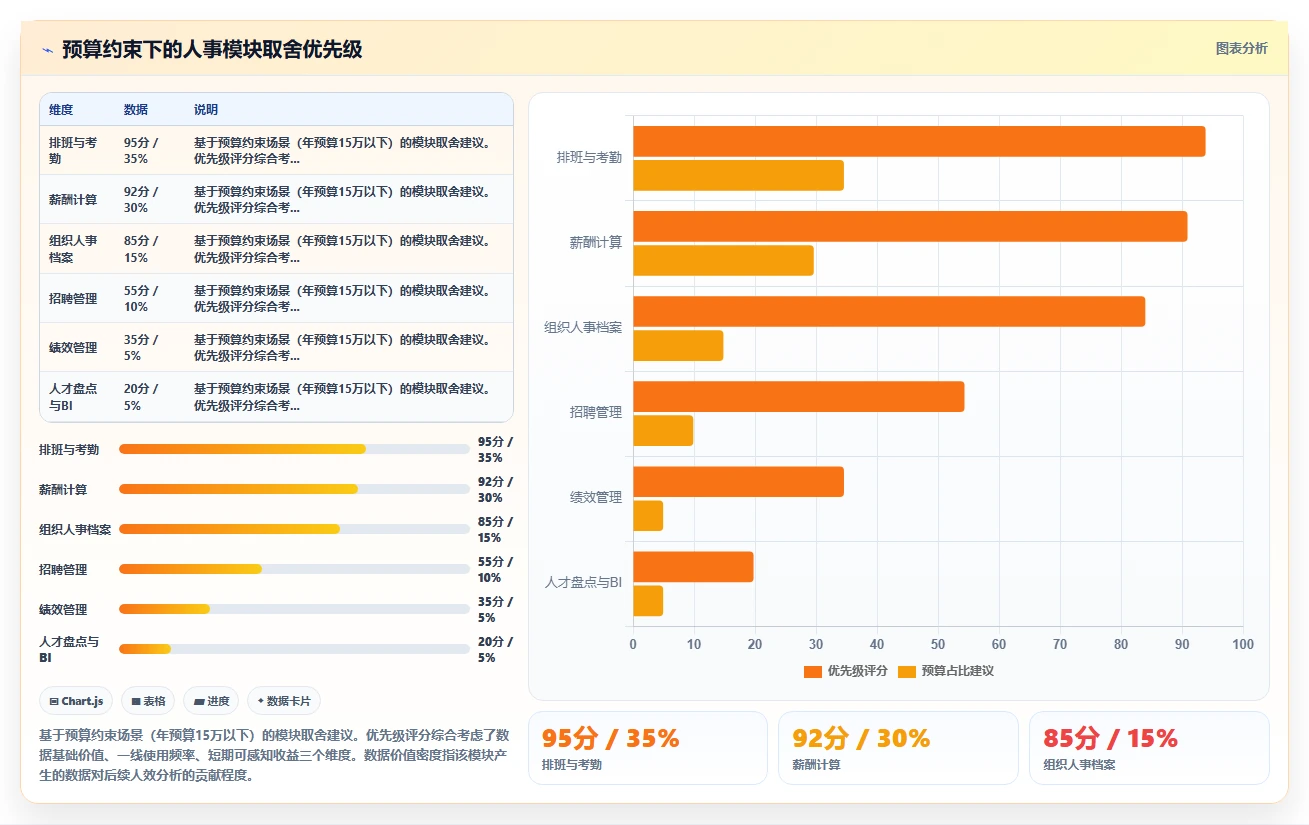Click the 95分 / 35% table cell

coord(150,150)
